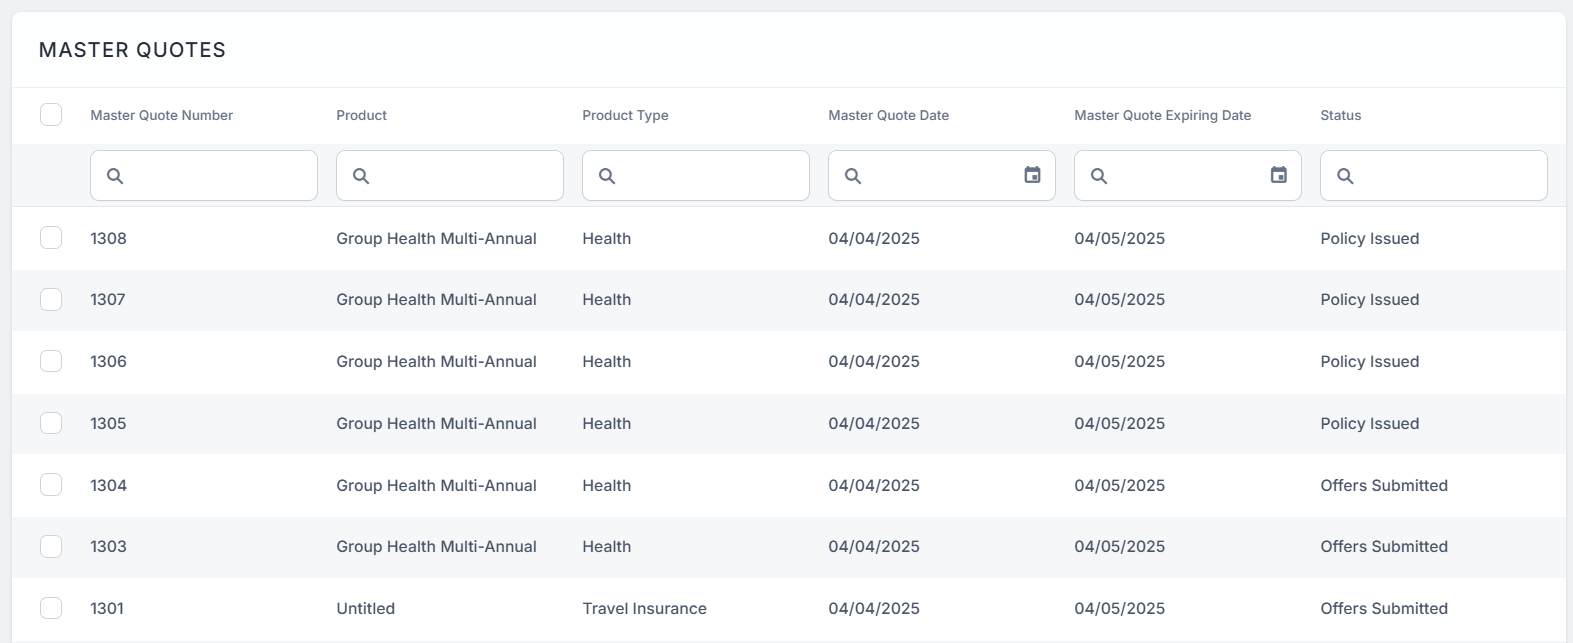Click the search icon in Master Quote Date filter

853,176
